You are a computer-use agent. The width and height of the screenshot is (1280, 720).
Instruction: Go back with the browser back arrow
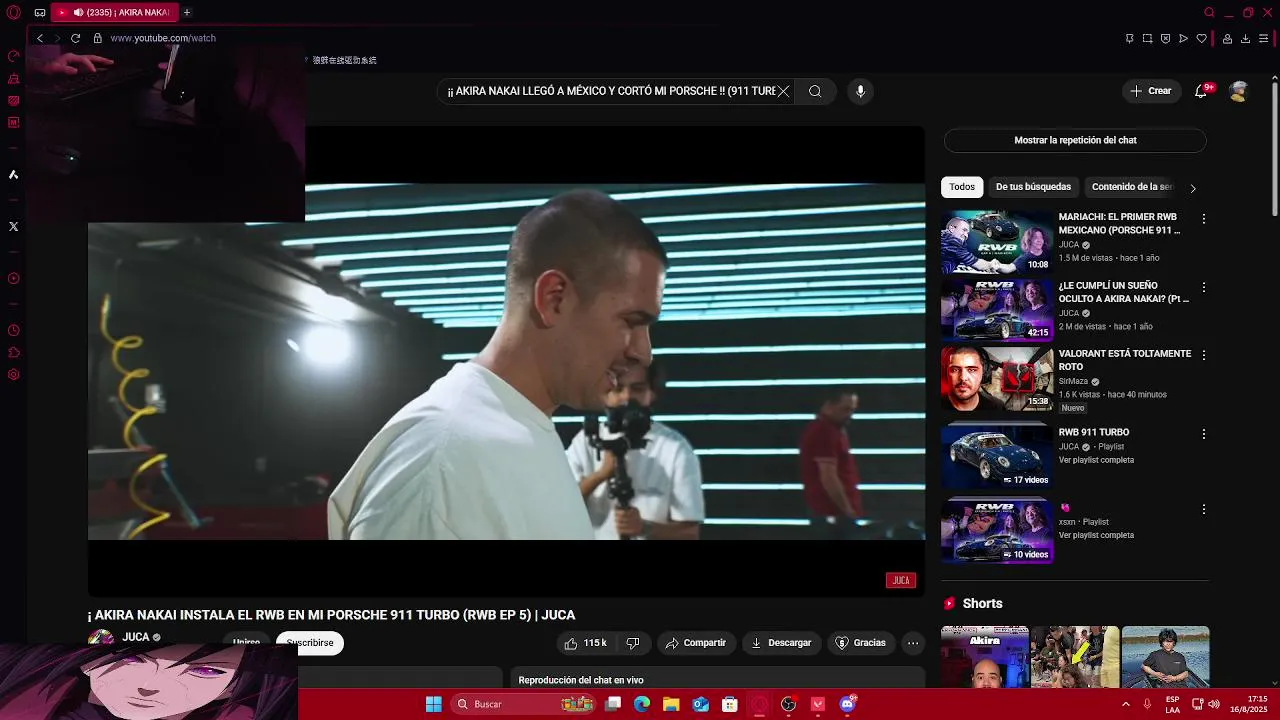pos(40,38)
